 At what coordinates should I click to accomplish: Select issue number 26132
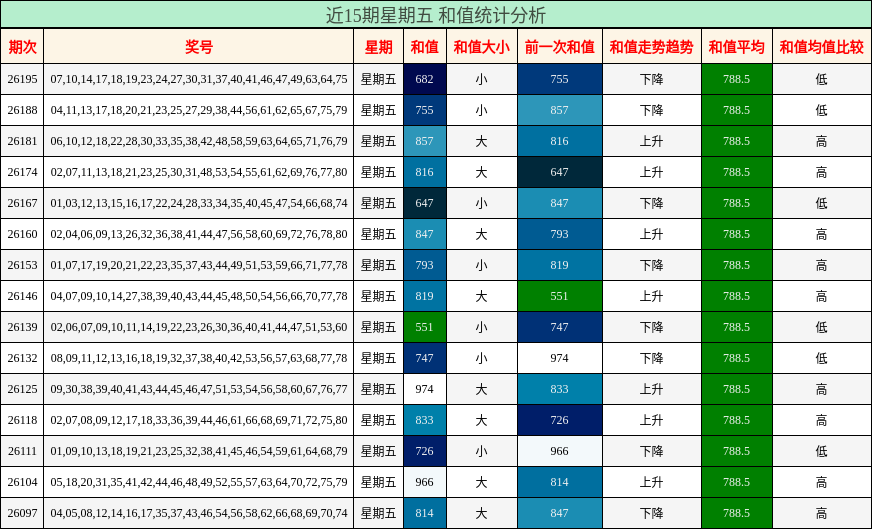(22, 358)
